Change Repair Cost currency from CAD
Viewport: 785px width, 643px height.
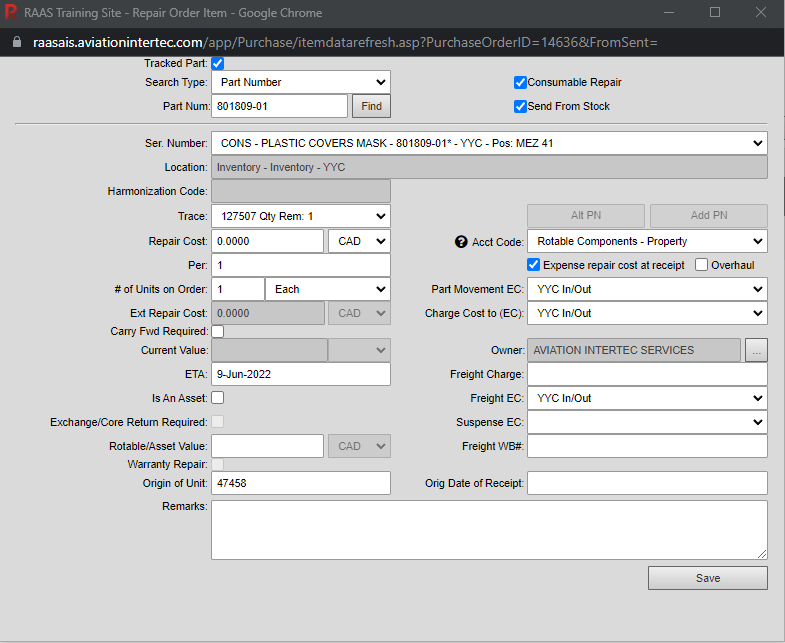click(358, 241)
